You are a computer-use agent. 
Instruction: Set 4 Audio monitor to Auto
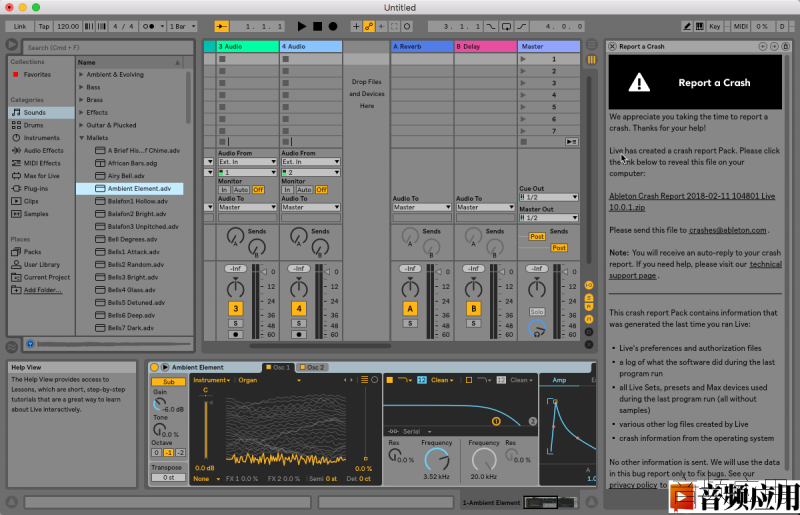pyautogui.click(x=304, y=190)
